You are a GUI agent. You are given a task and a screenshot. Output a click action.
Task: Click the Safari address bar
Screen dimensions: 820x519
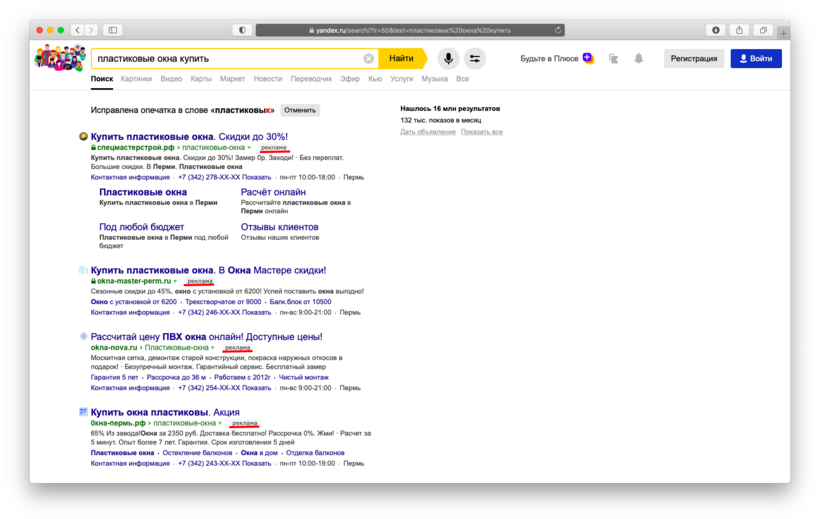tap(410, 30)
